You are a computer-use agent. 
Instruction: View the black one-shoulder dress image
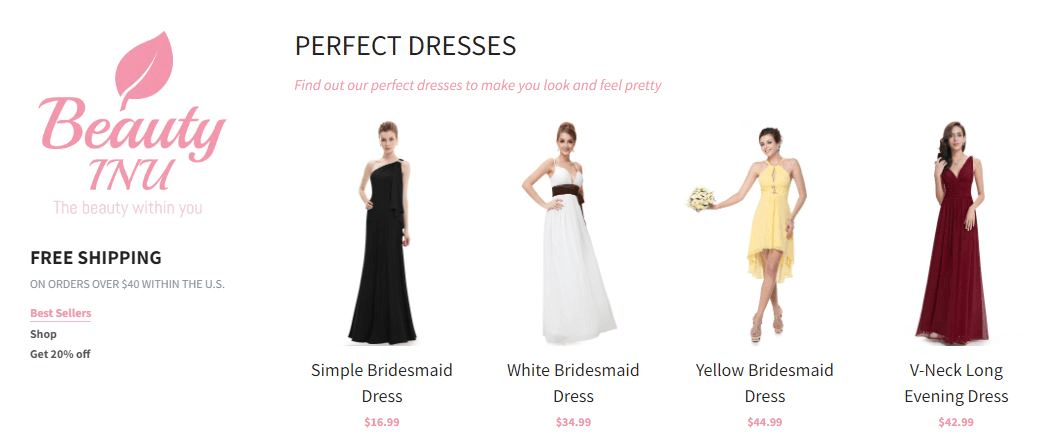(382, 233)
